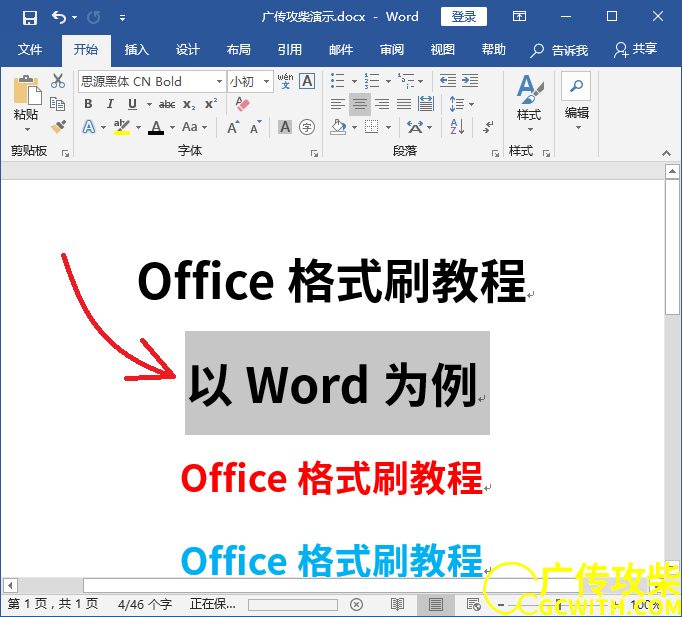This screenshot has width=682, height=617.
Task: Toggle superscript formatting
Action: [x=211, y=103]
